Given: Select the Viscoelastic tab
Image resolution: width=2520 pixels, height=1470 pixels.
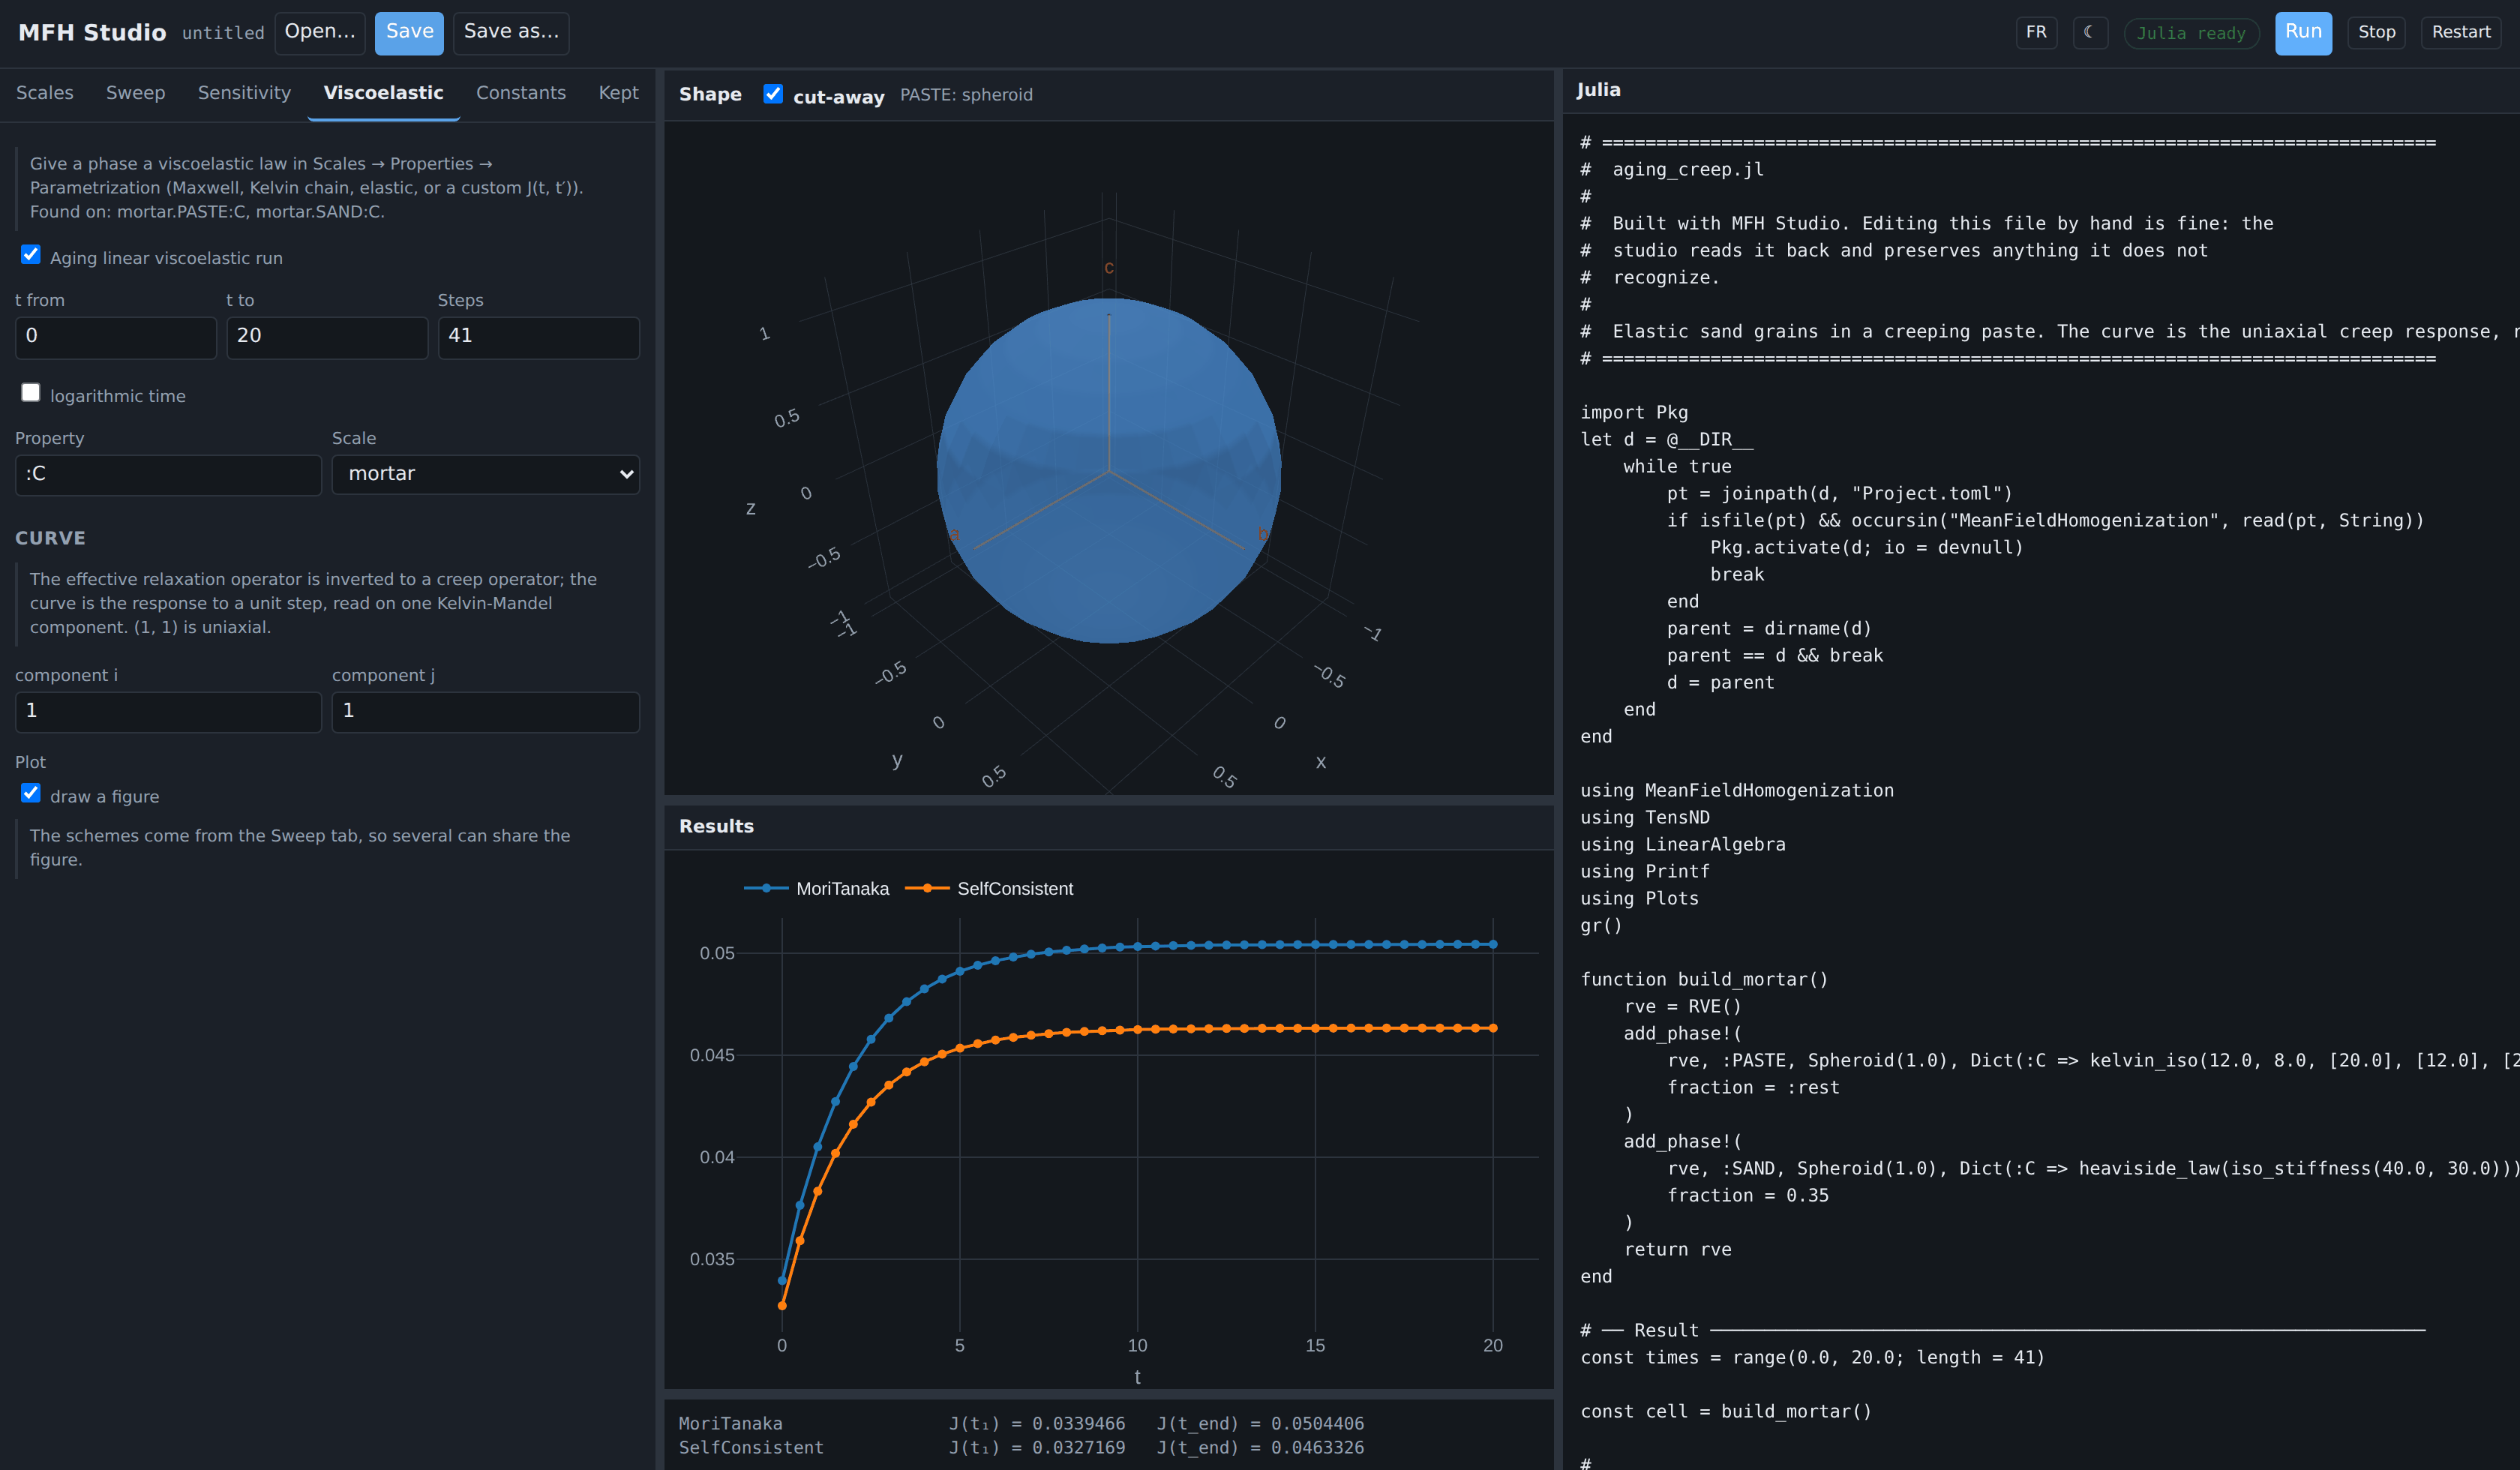Looking at the screenshot, I should click(x=383, y=93).
